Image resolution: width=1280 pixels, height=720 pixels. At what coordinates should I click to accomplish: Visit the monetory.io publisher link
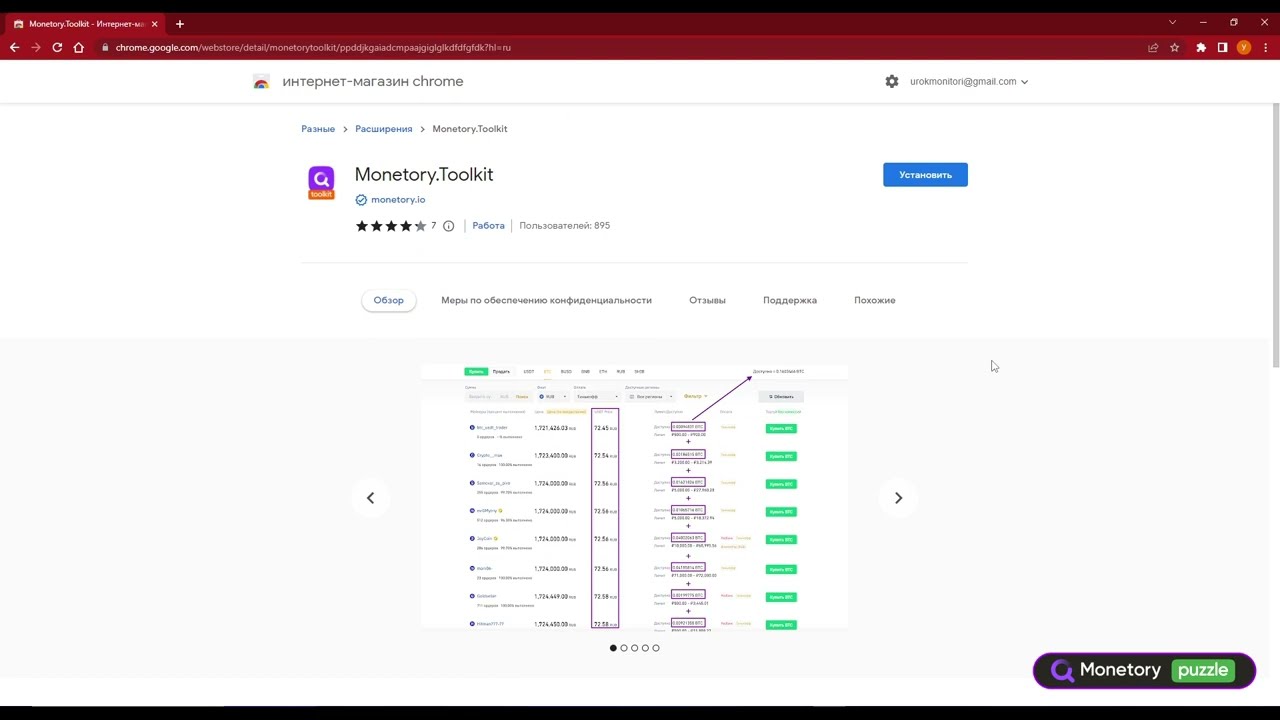pyautogui.click(x=398, y=200)
